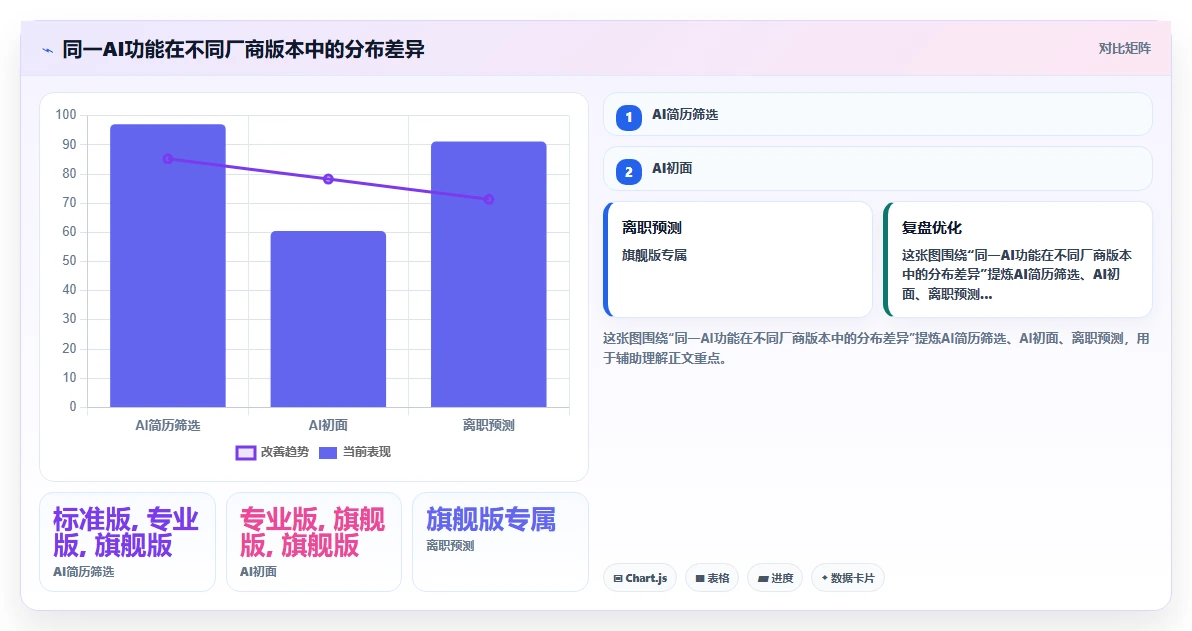1192x631 pixels.
Task: Click the lightning icon beside the card title
Action: 47,50
